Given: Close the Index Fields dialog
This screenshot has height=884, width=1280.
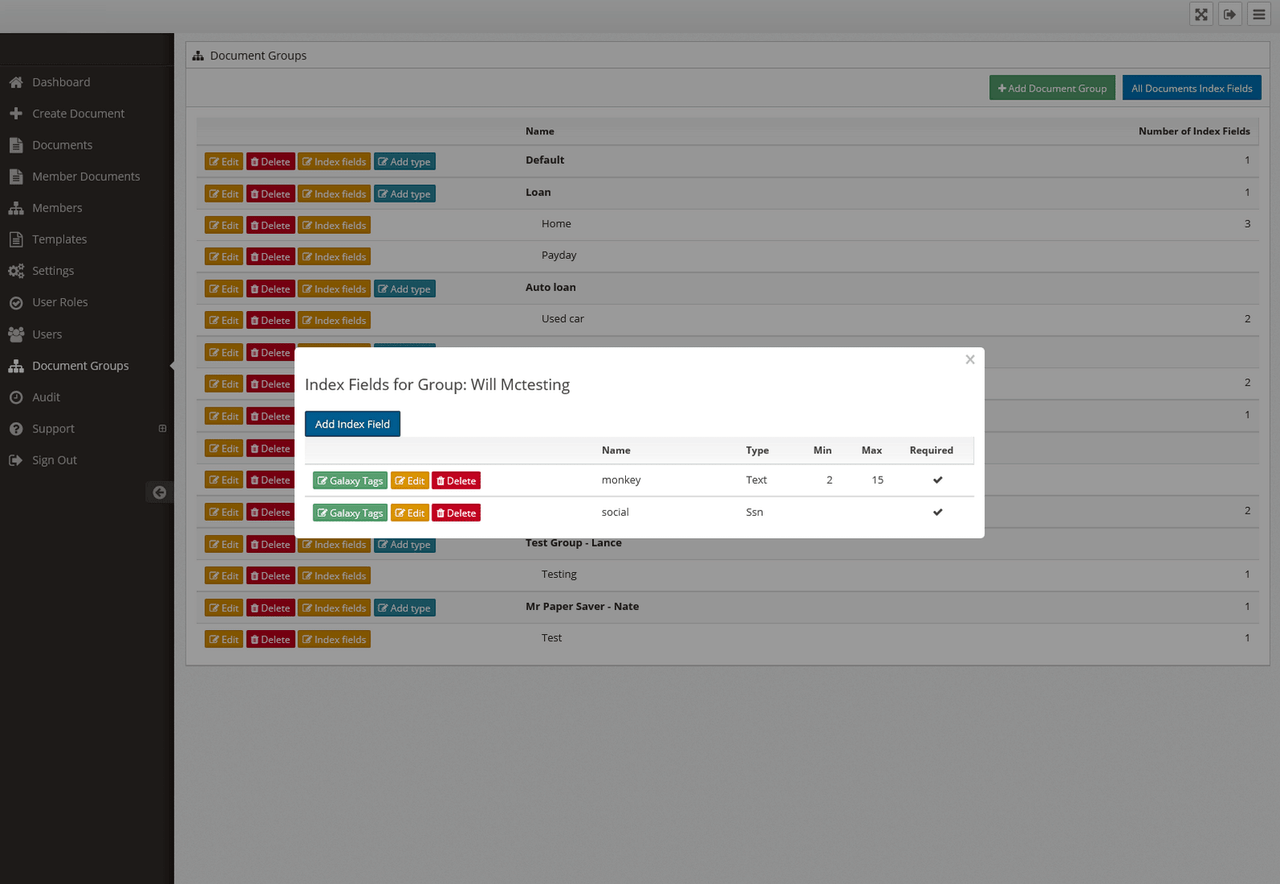Looking at the screenshot, I should click(x=970, y=360).
